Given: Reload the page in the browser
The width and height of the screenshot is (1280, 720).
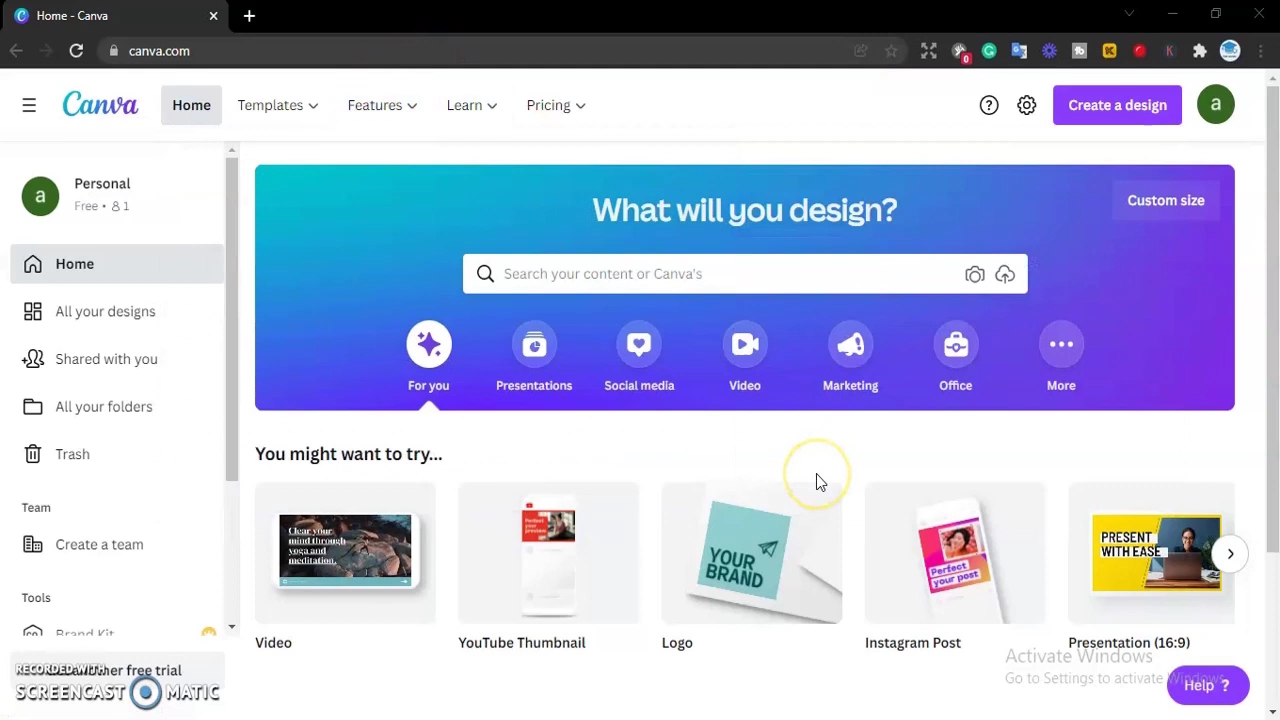Looking at the screenshot, I should (x=76, y=51).
